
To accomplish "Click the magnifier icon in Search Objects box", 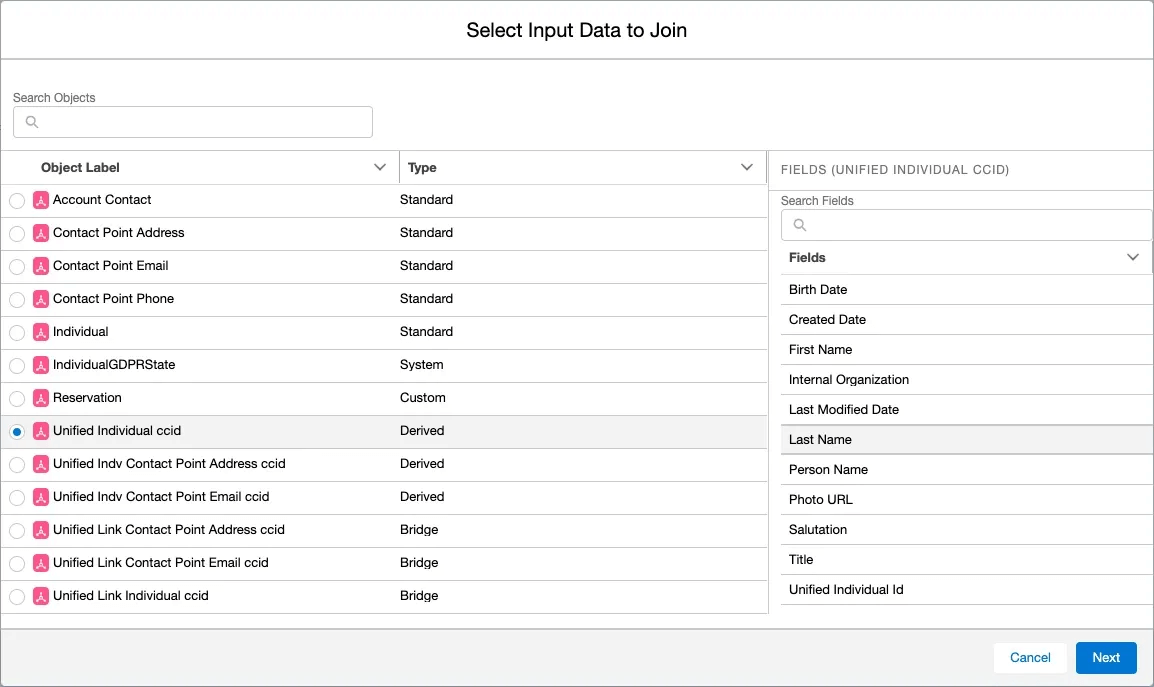I will 31,122.
